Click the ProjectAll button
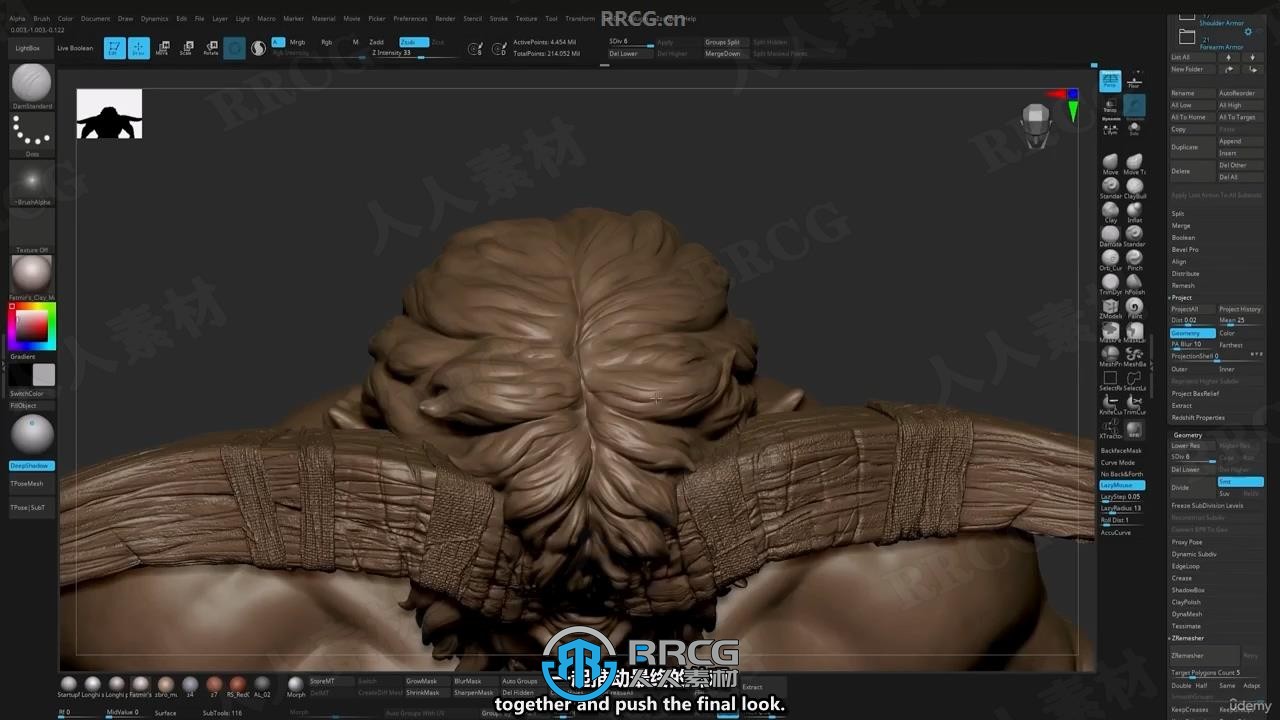This screenshot has height=720, width=1280. [1193, 309]
